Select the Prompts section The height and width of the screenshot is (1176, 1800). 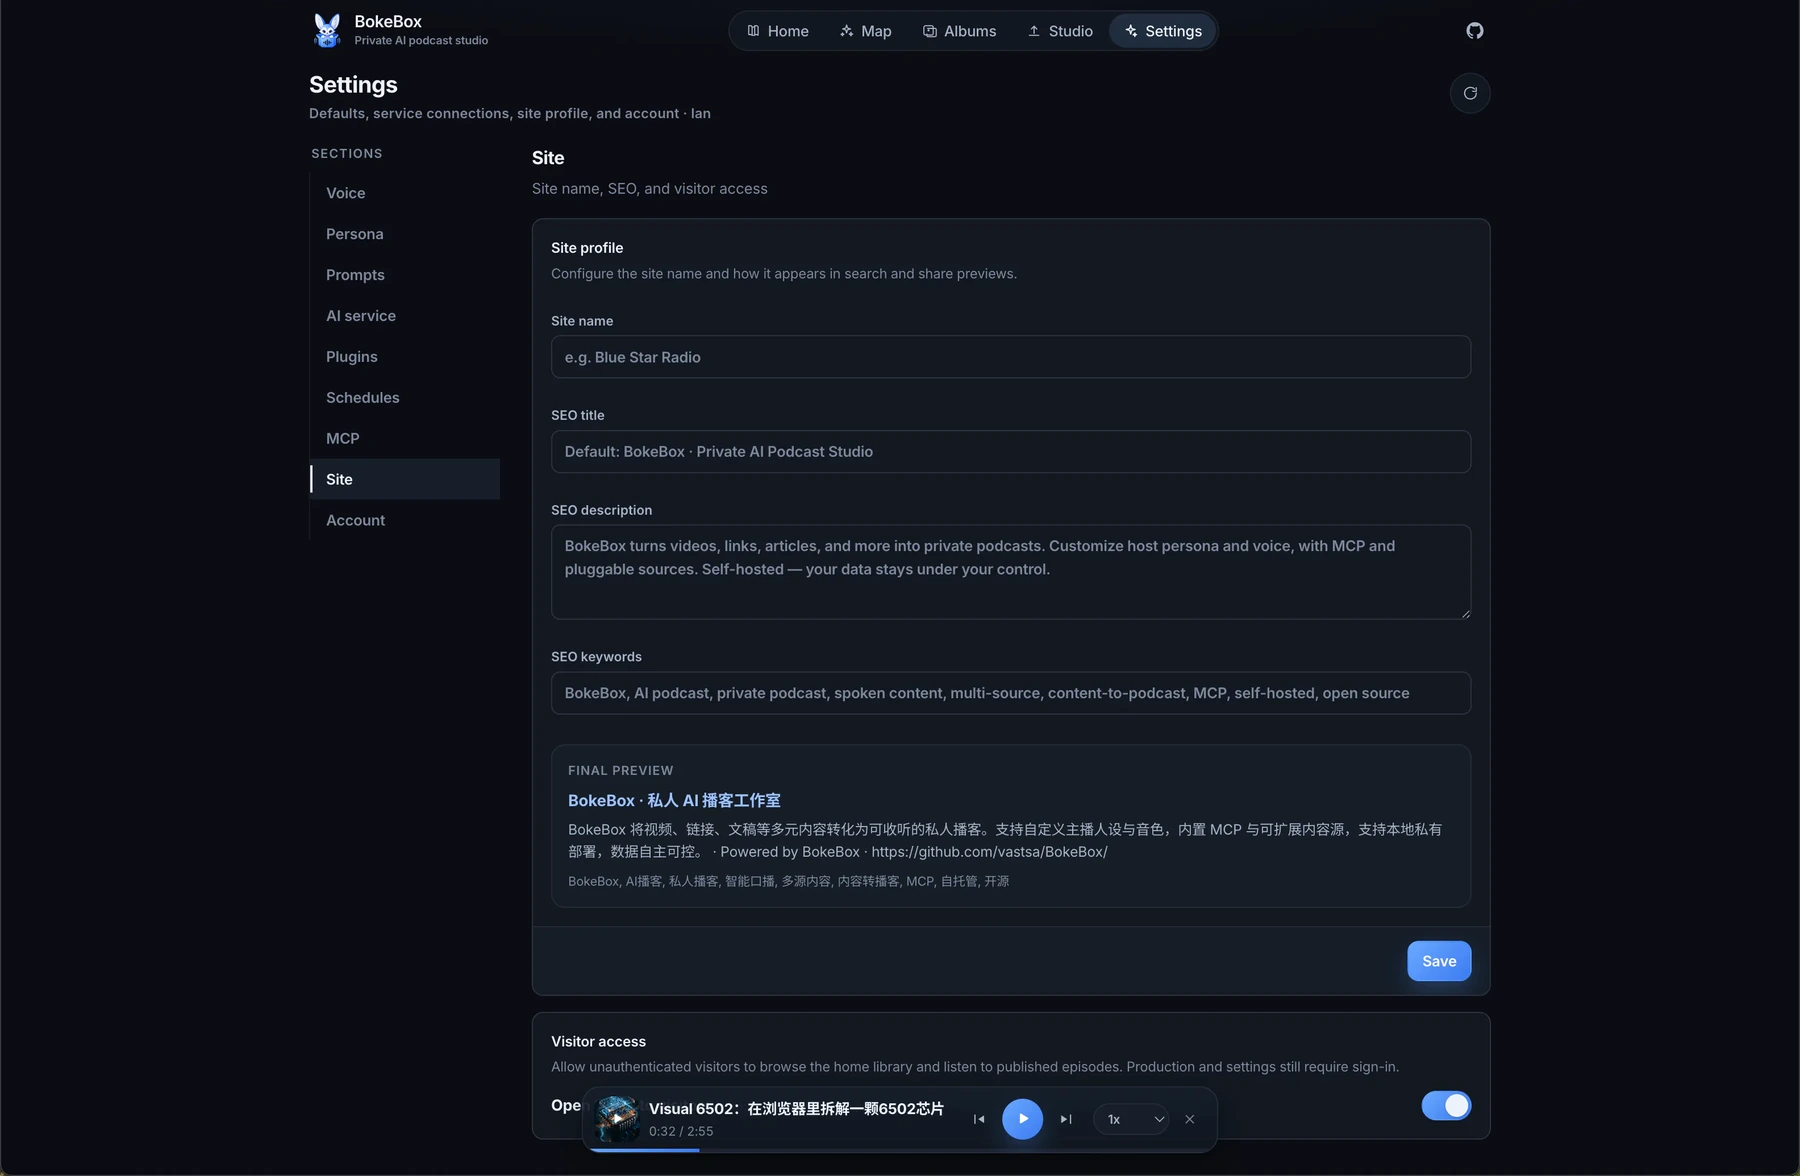pos(405,275)
